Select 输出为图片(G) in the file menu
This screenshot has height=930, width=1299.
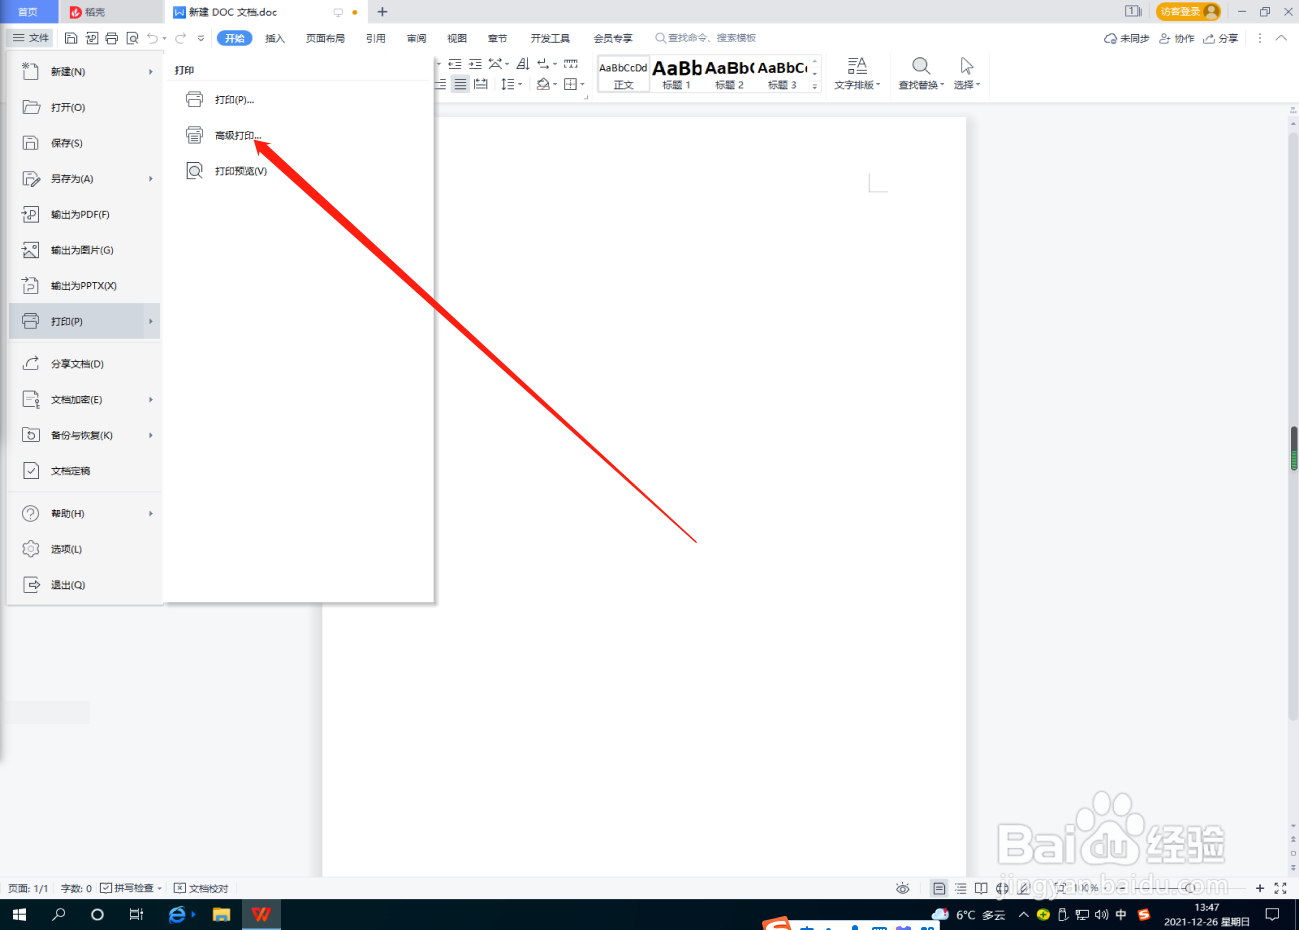[x=84, y=250]
